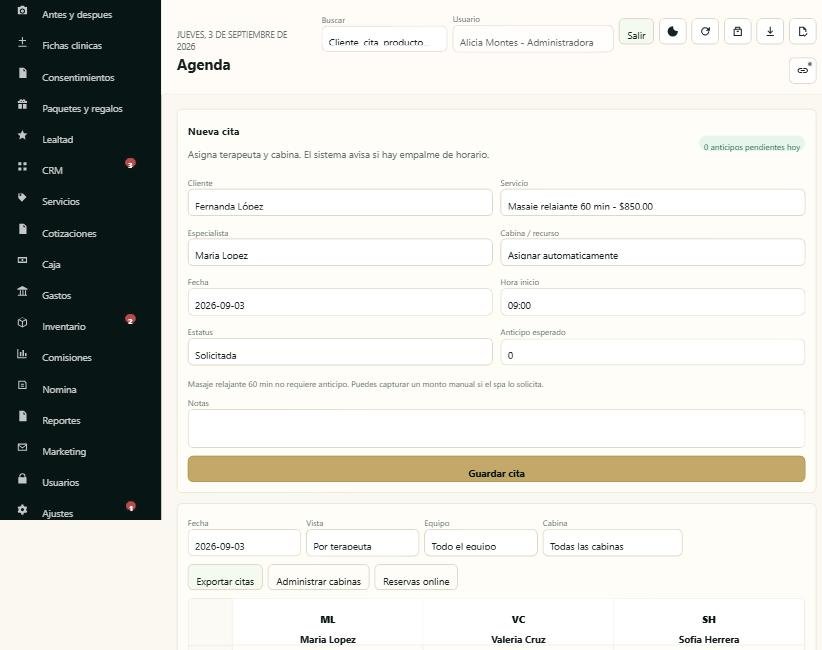Click the Salir button
Screen dimensions: 822x650
pyautogui.click(x=636, y=31)
